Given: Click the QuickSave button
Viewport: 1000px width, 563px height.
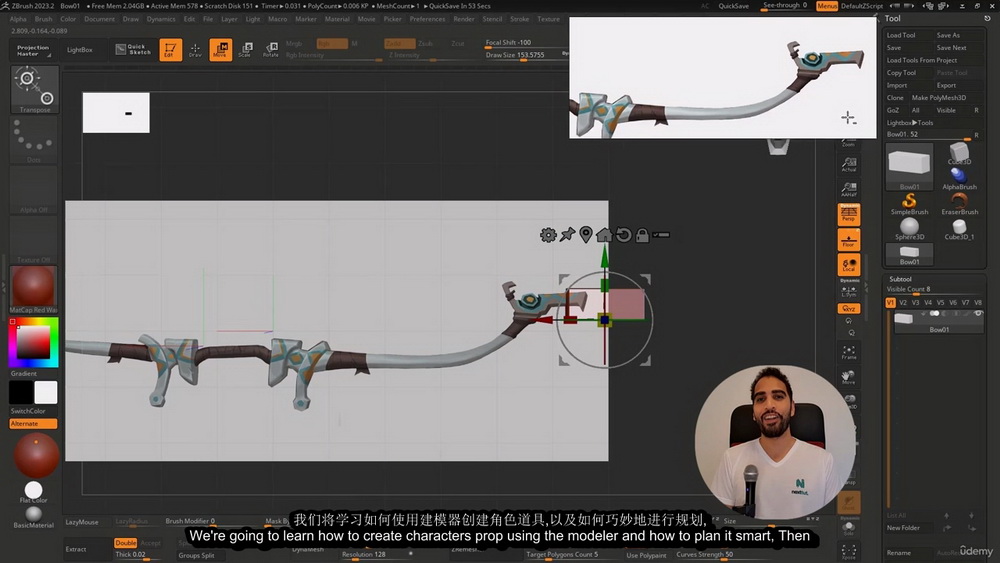Looking at the screenshot, I should (x=733, y=6).
